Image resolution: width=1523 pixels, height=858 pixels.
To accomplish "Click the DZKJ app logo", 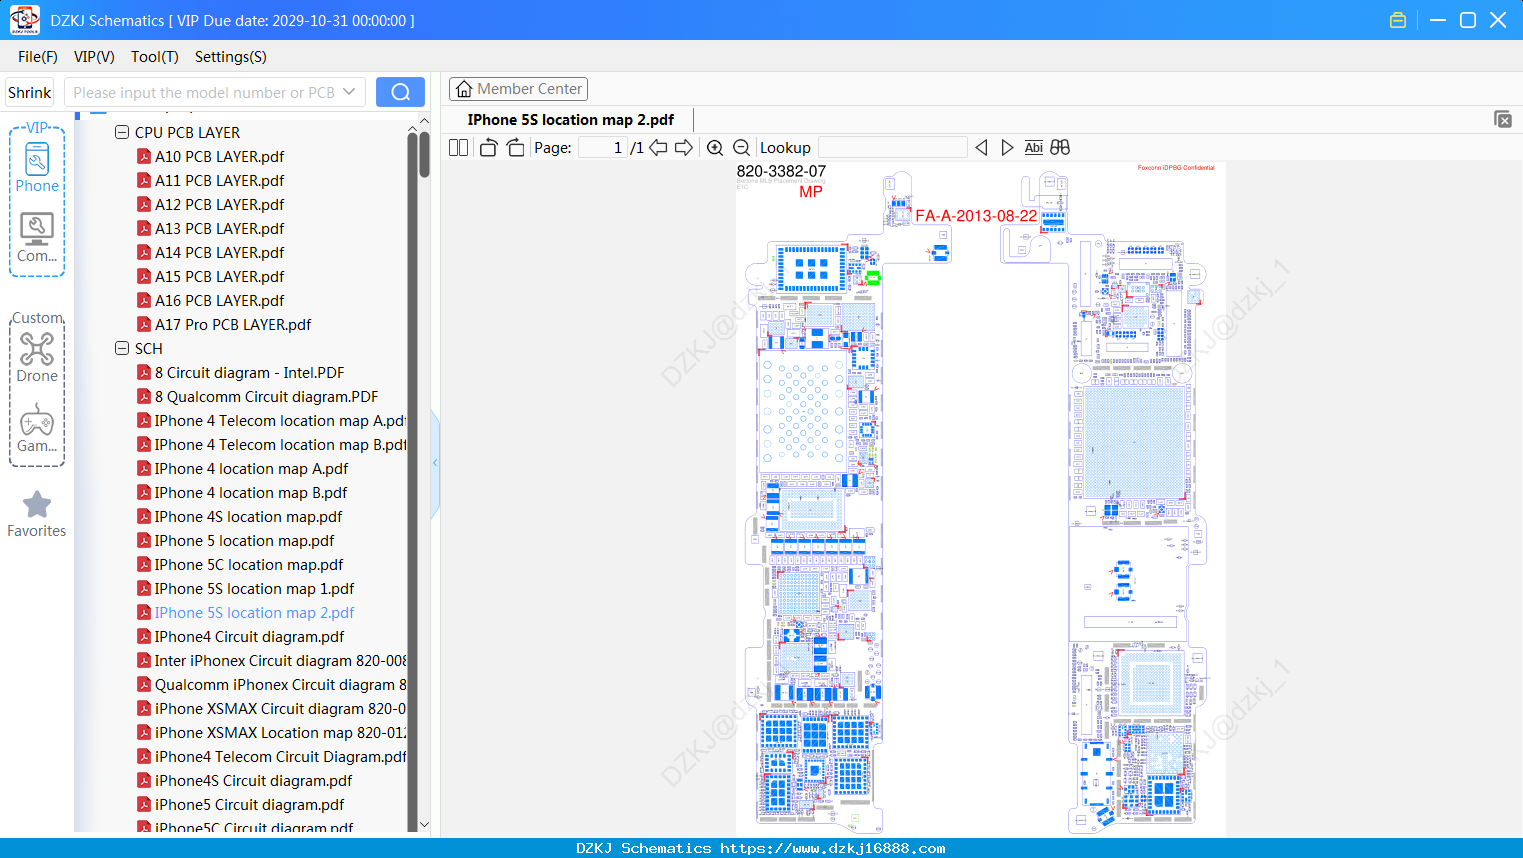I will pyautogui.click(x=24, y=20).
